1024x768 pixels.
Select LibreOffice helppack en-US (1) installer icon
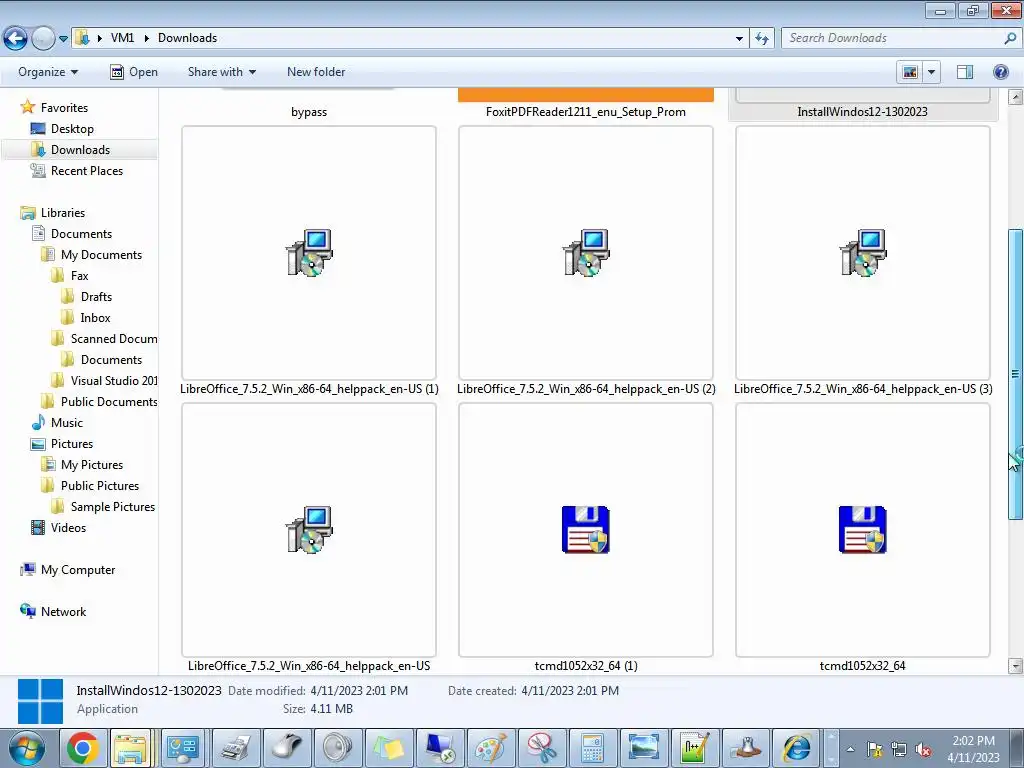point(309,253)
